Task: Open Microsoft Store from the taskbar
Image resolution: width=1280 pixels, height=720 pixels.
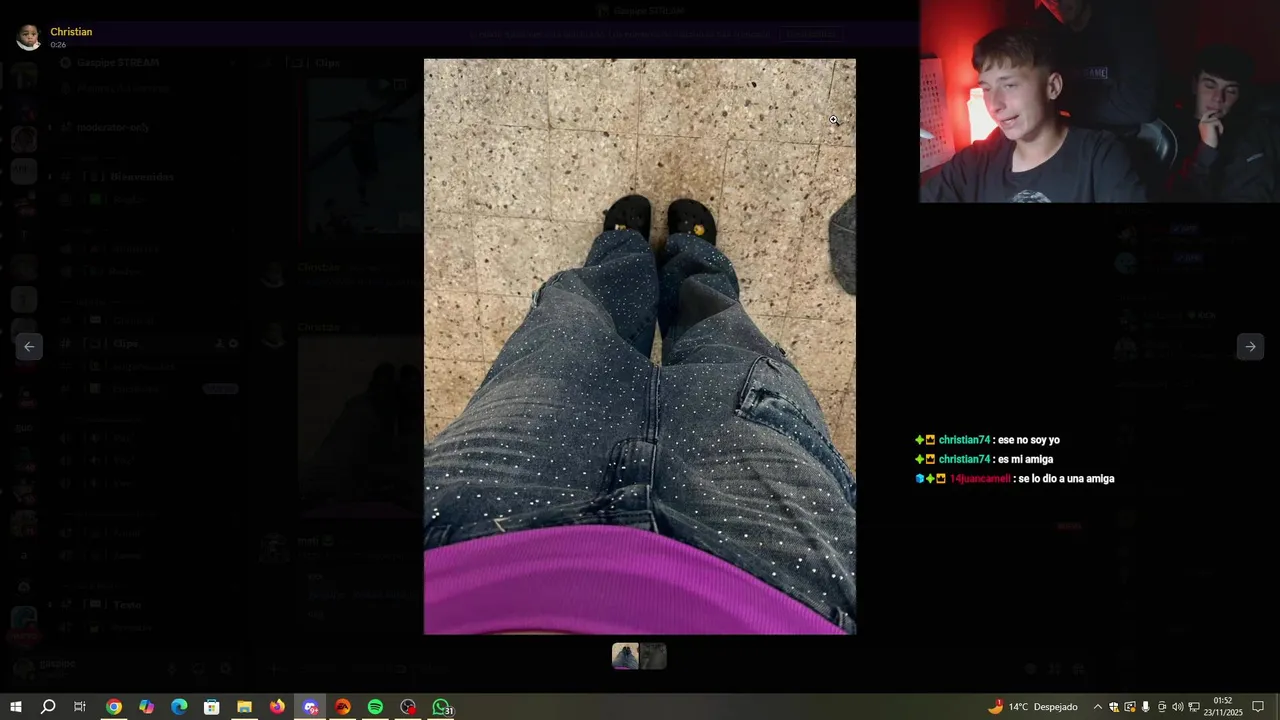Action: (x=212, y=707)
